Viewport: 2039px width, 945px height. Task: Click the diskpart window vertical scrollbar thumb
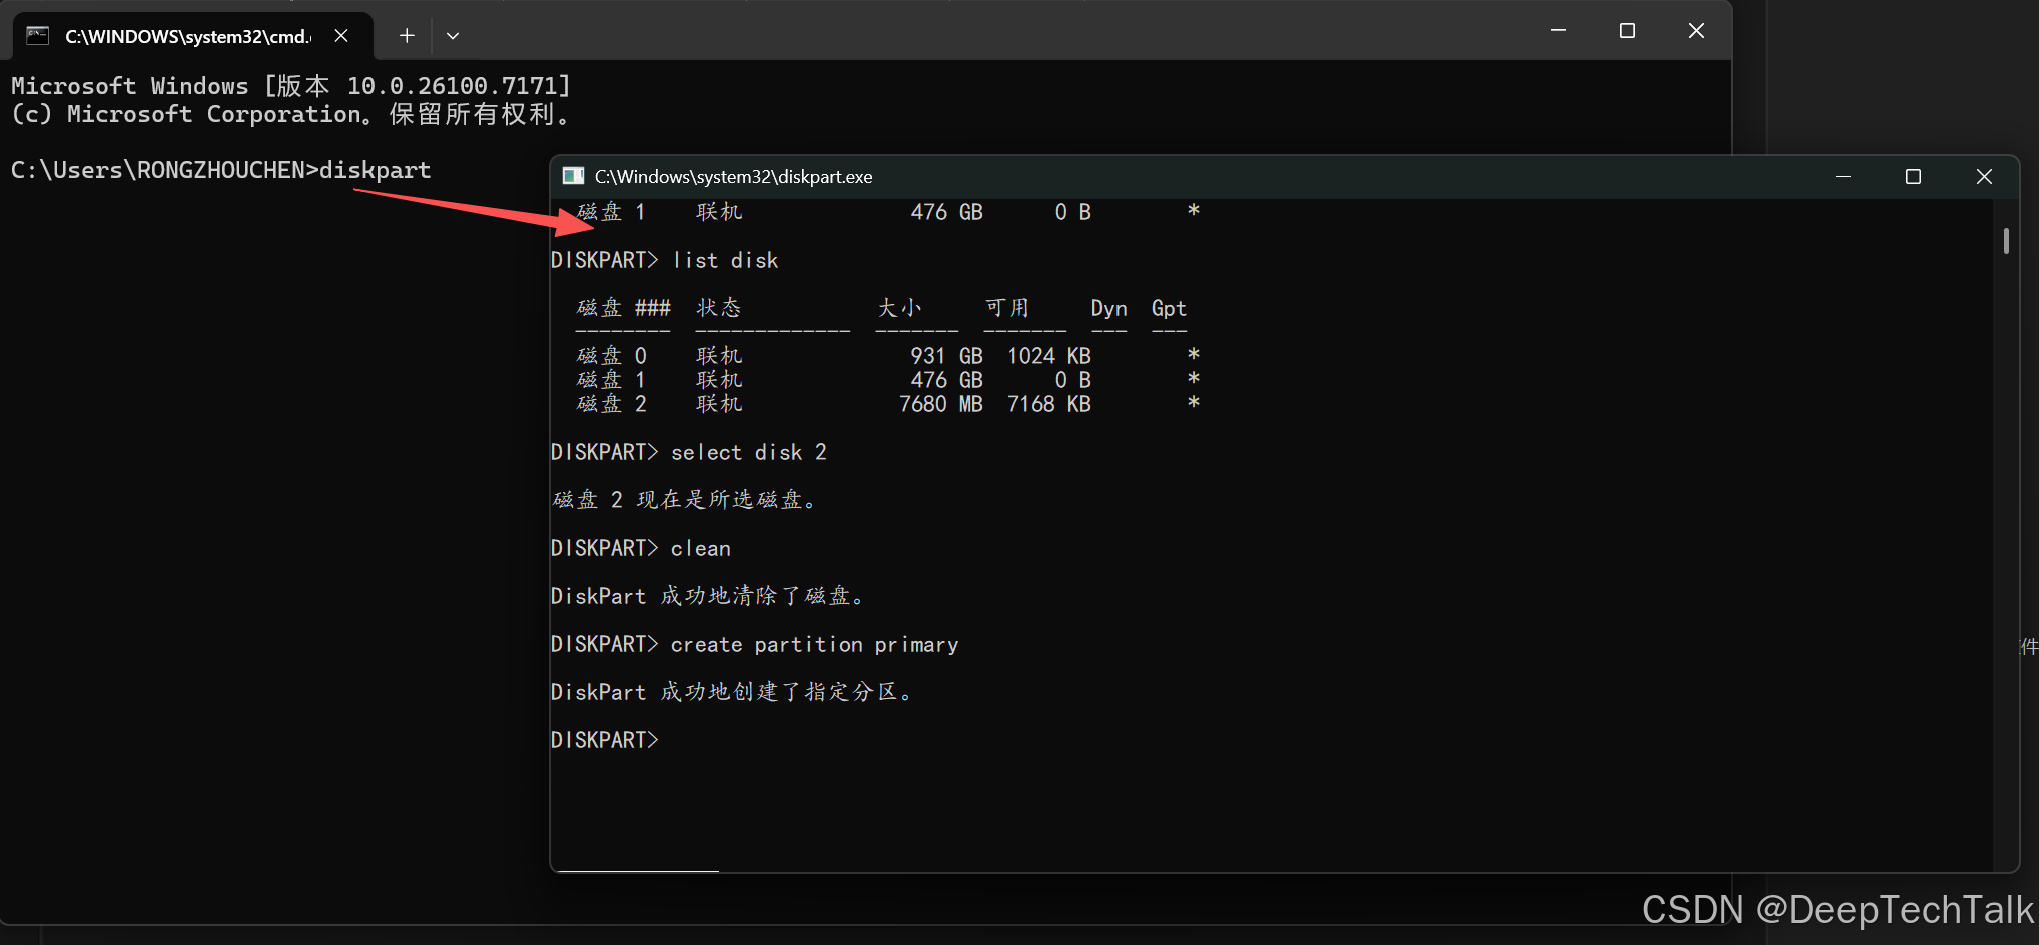click(x=2006, y=241)
